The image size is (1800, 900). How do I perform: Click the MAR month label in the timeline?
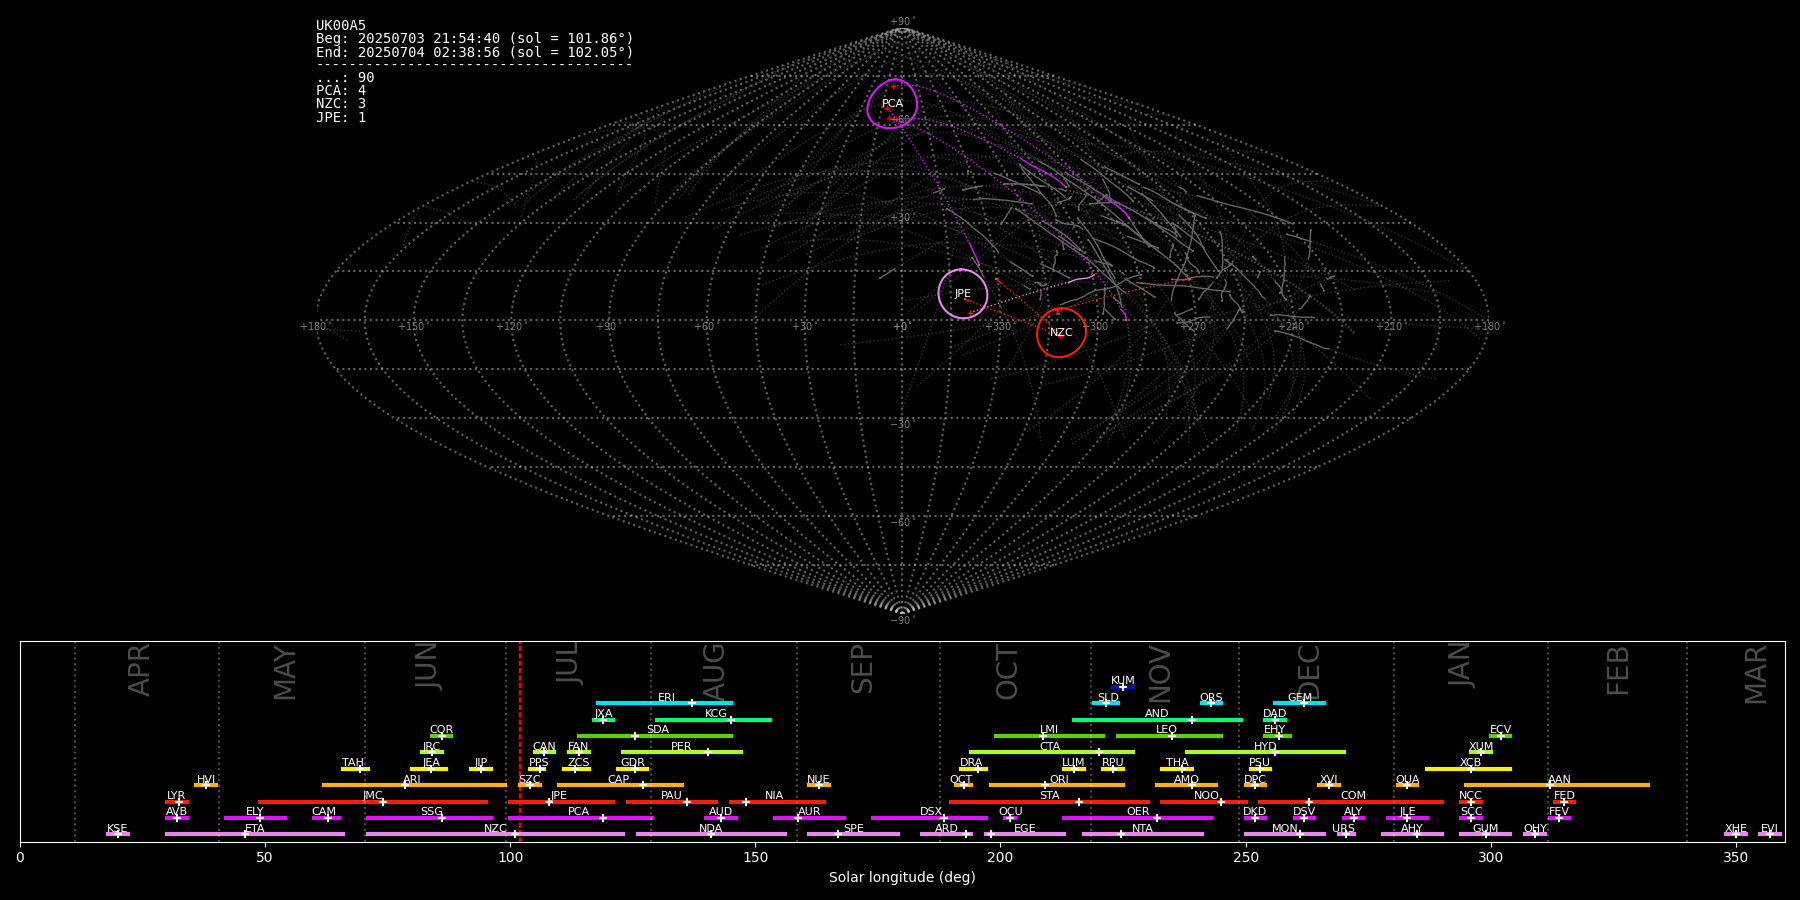[1756, 675]
